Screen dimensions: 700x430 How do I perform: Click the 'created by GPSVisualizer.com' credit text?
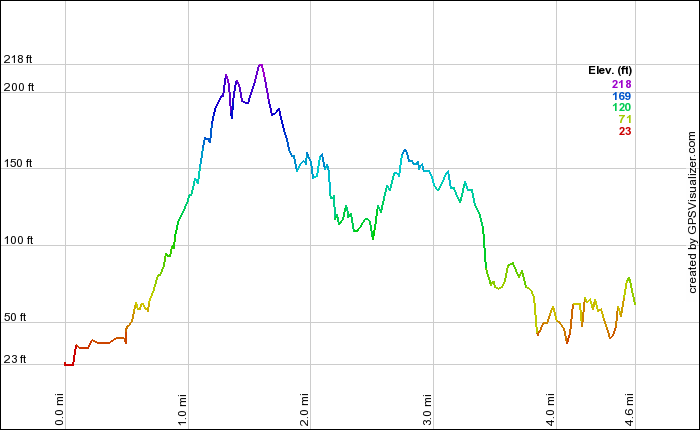point(692,212)
